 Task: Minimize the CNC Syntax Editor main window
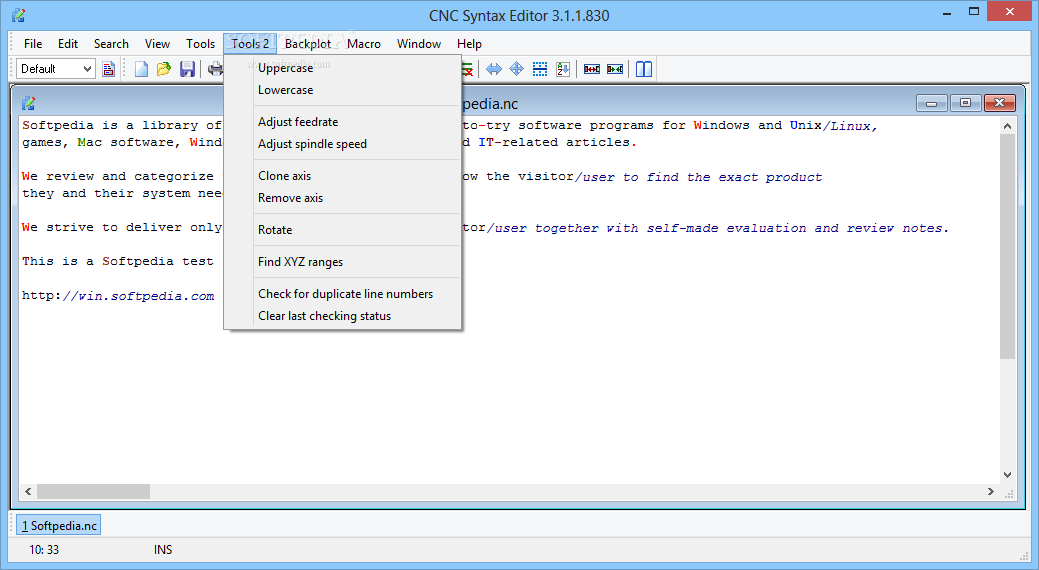[947, 13]
